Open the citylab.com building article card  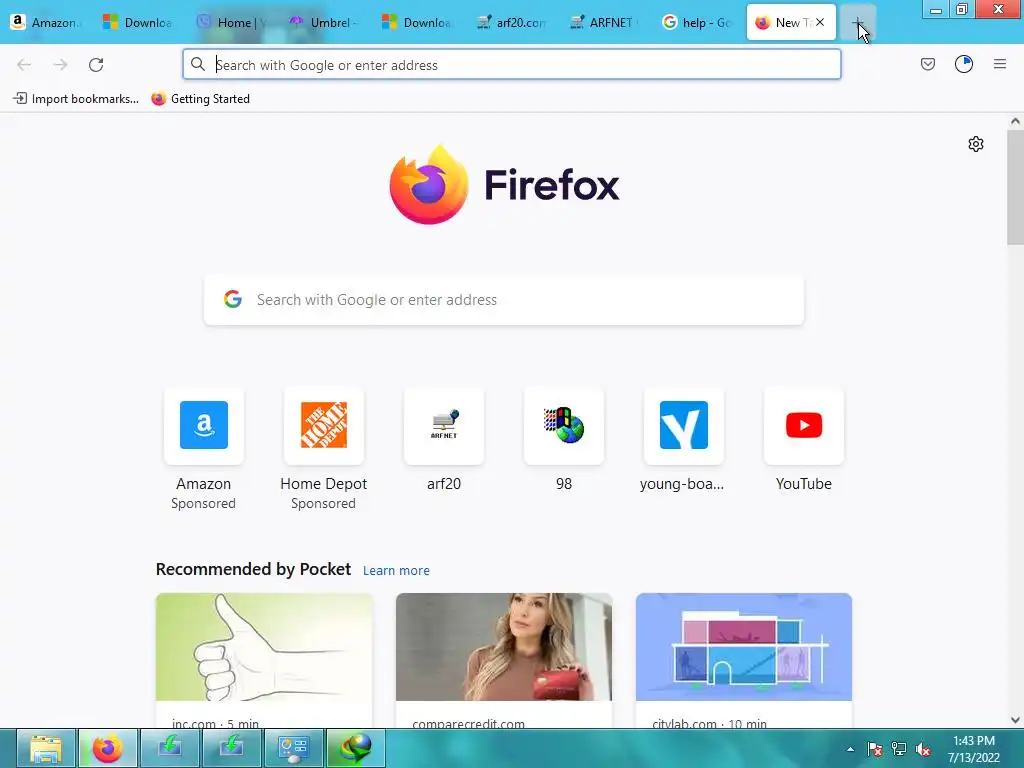click(x=744, y=660)
